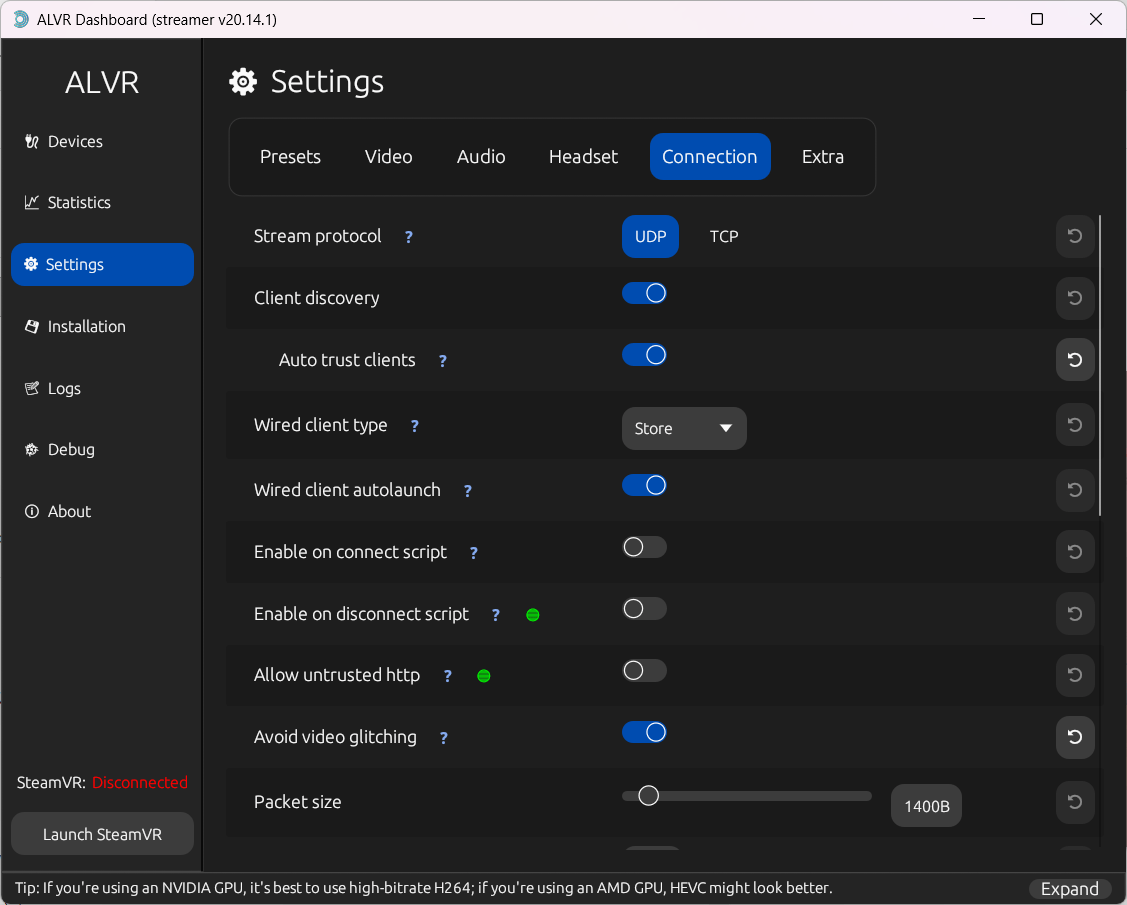
Task: Click help icon beside Wired client type
Action: [415, 426]
